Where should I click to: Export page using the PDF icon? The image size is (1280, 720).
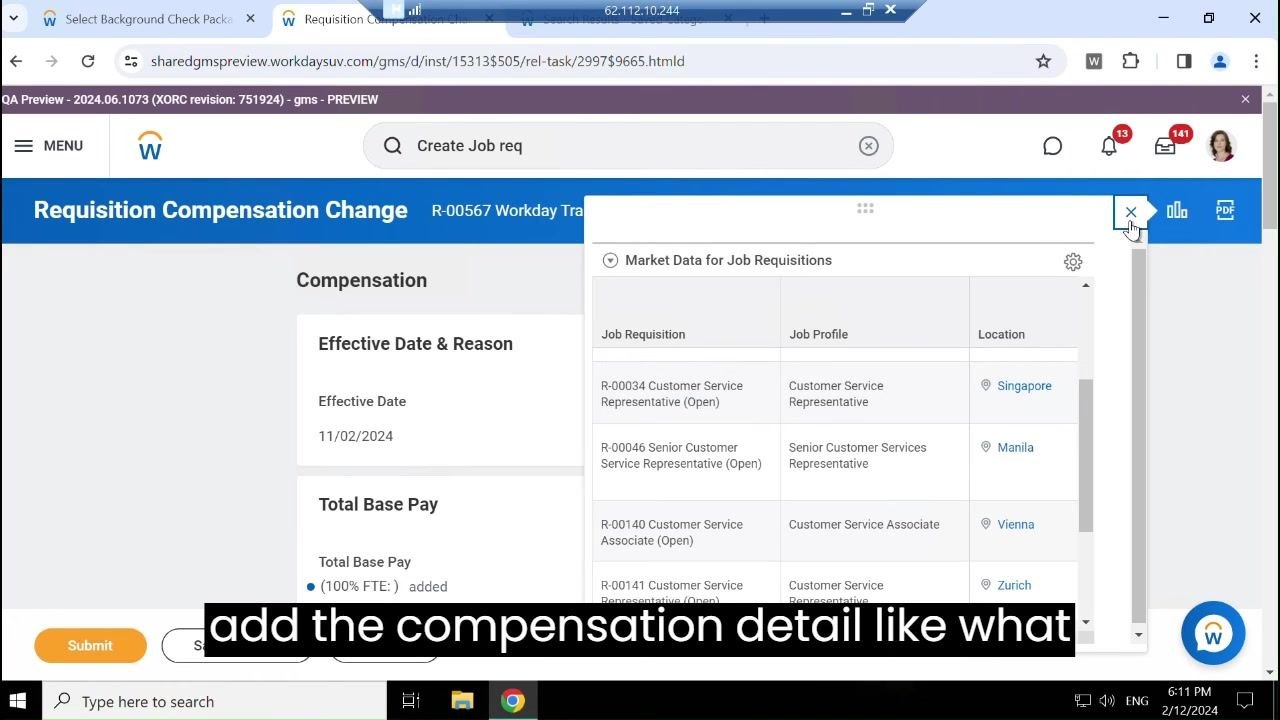point(1225,210)
